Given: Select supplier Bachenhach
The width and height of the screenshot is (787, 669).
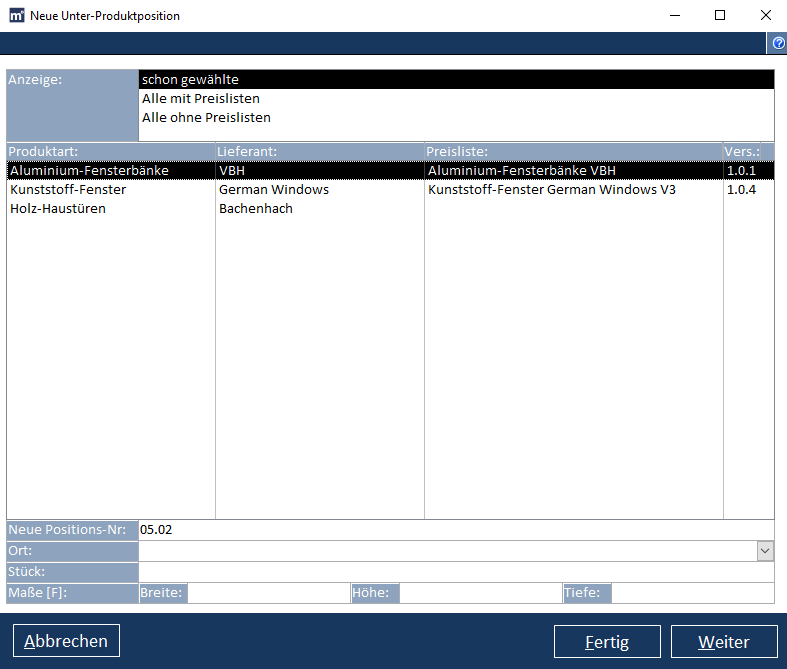Looking at the screenshot, I should tap(255, 209).
